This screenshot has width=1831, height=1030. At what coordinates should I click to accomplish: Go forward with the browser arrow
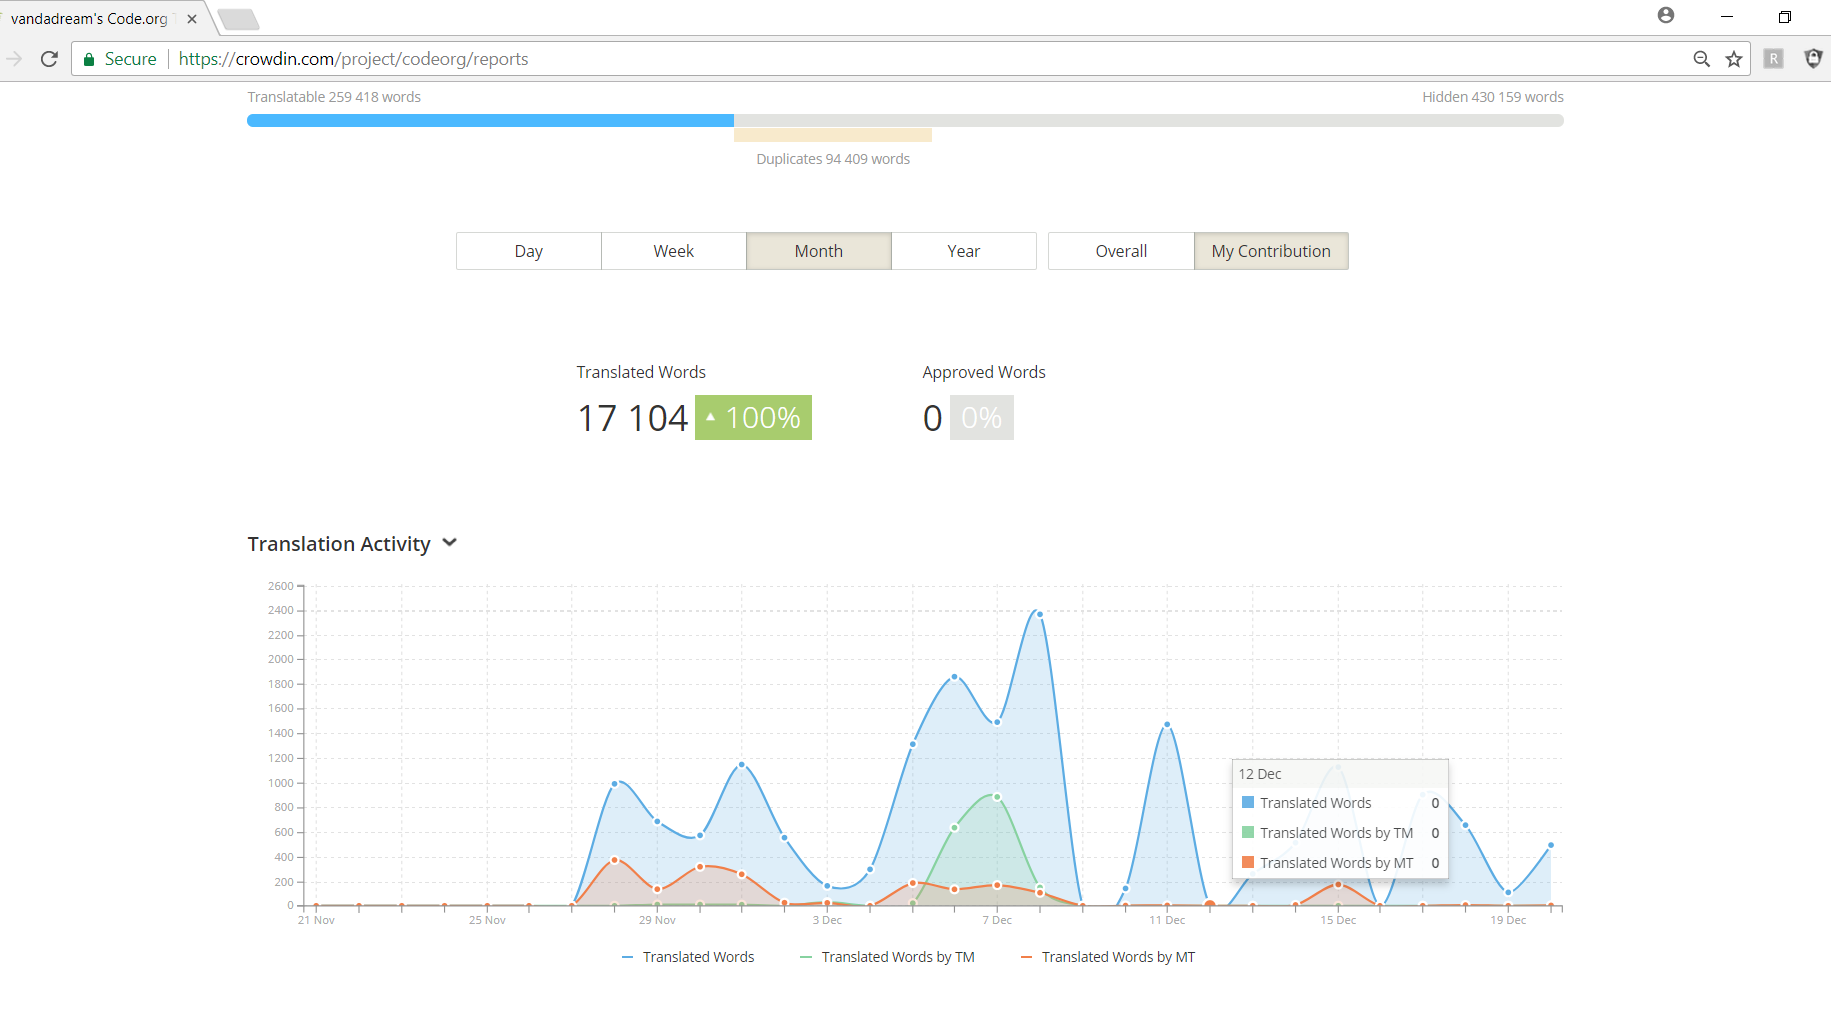[x=14, y=59]
